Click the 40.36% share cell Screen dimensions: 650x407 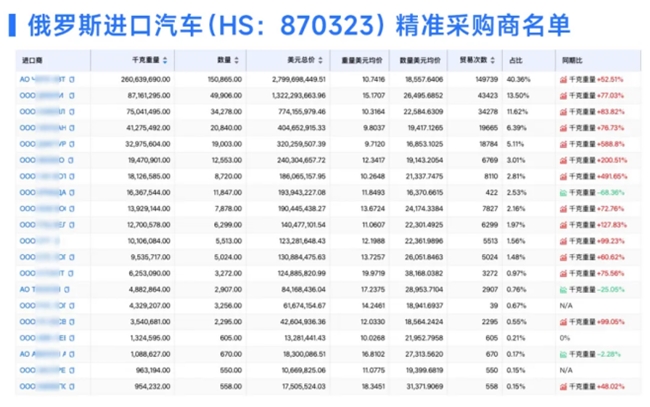(x=520, y=78)
